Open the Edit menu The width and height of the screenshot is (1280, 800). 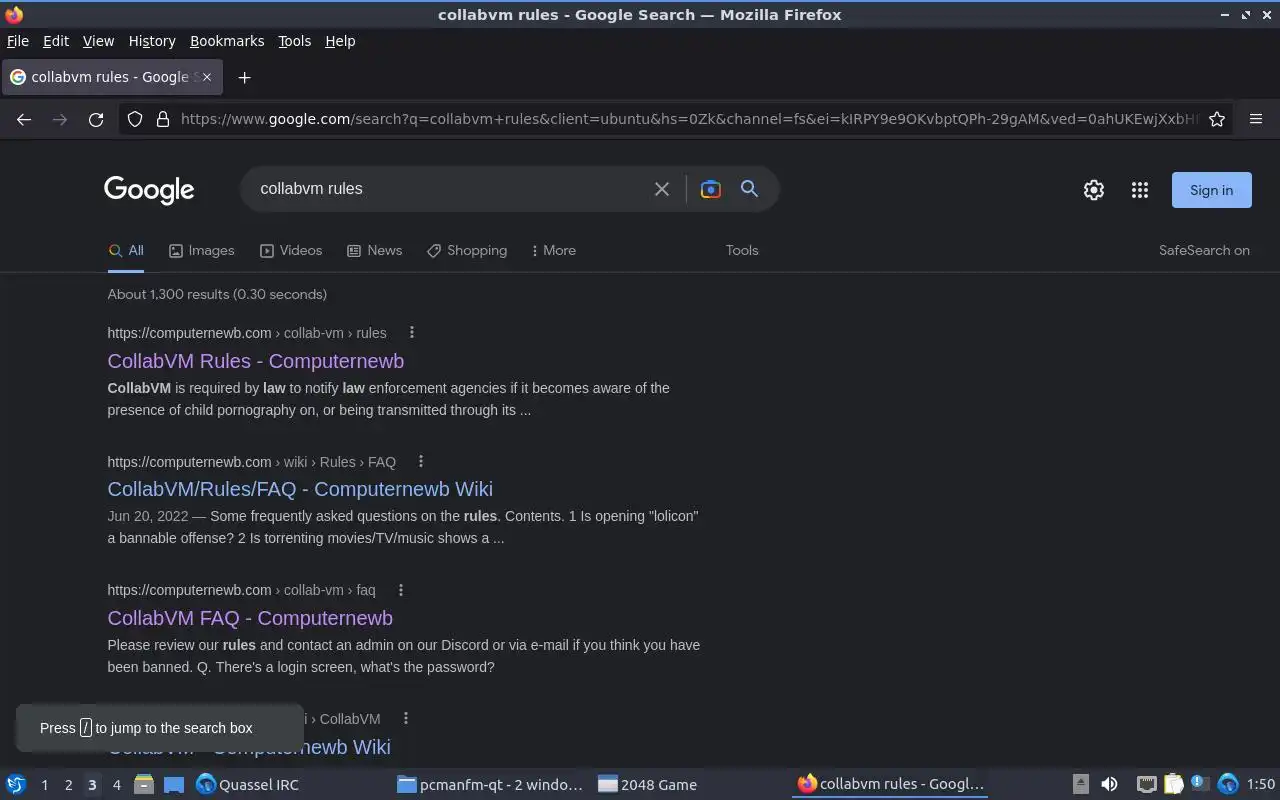(56, 41)
